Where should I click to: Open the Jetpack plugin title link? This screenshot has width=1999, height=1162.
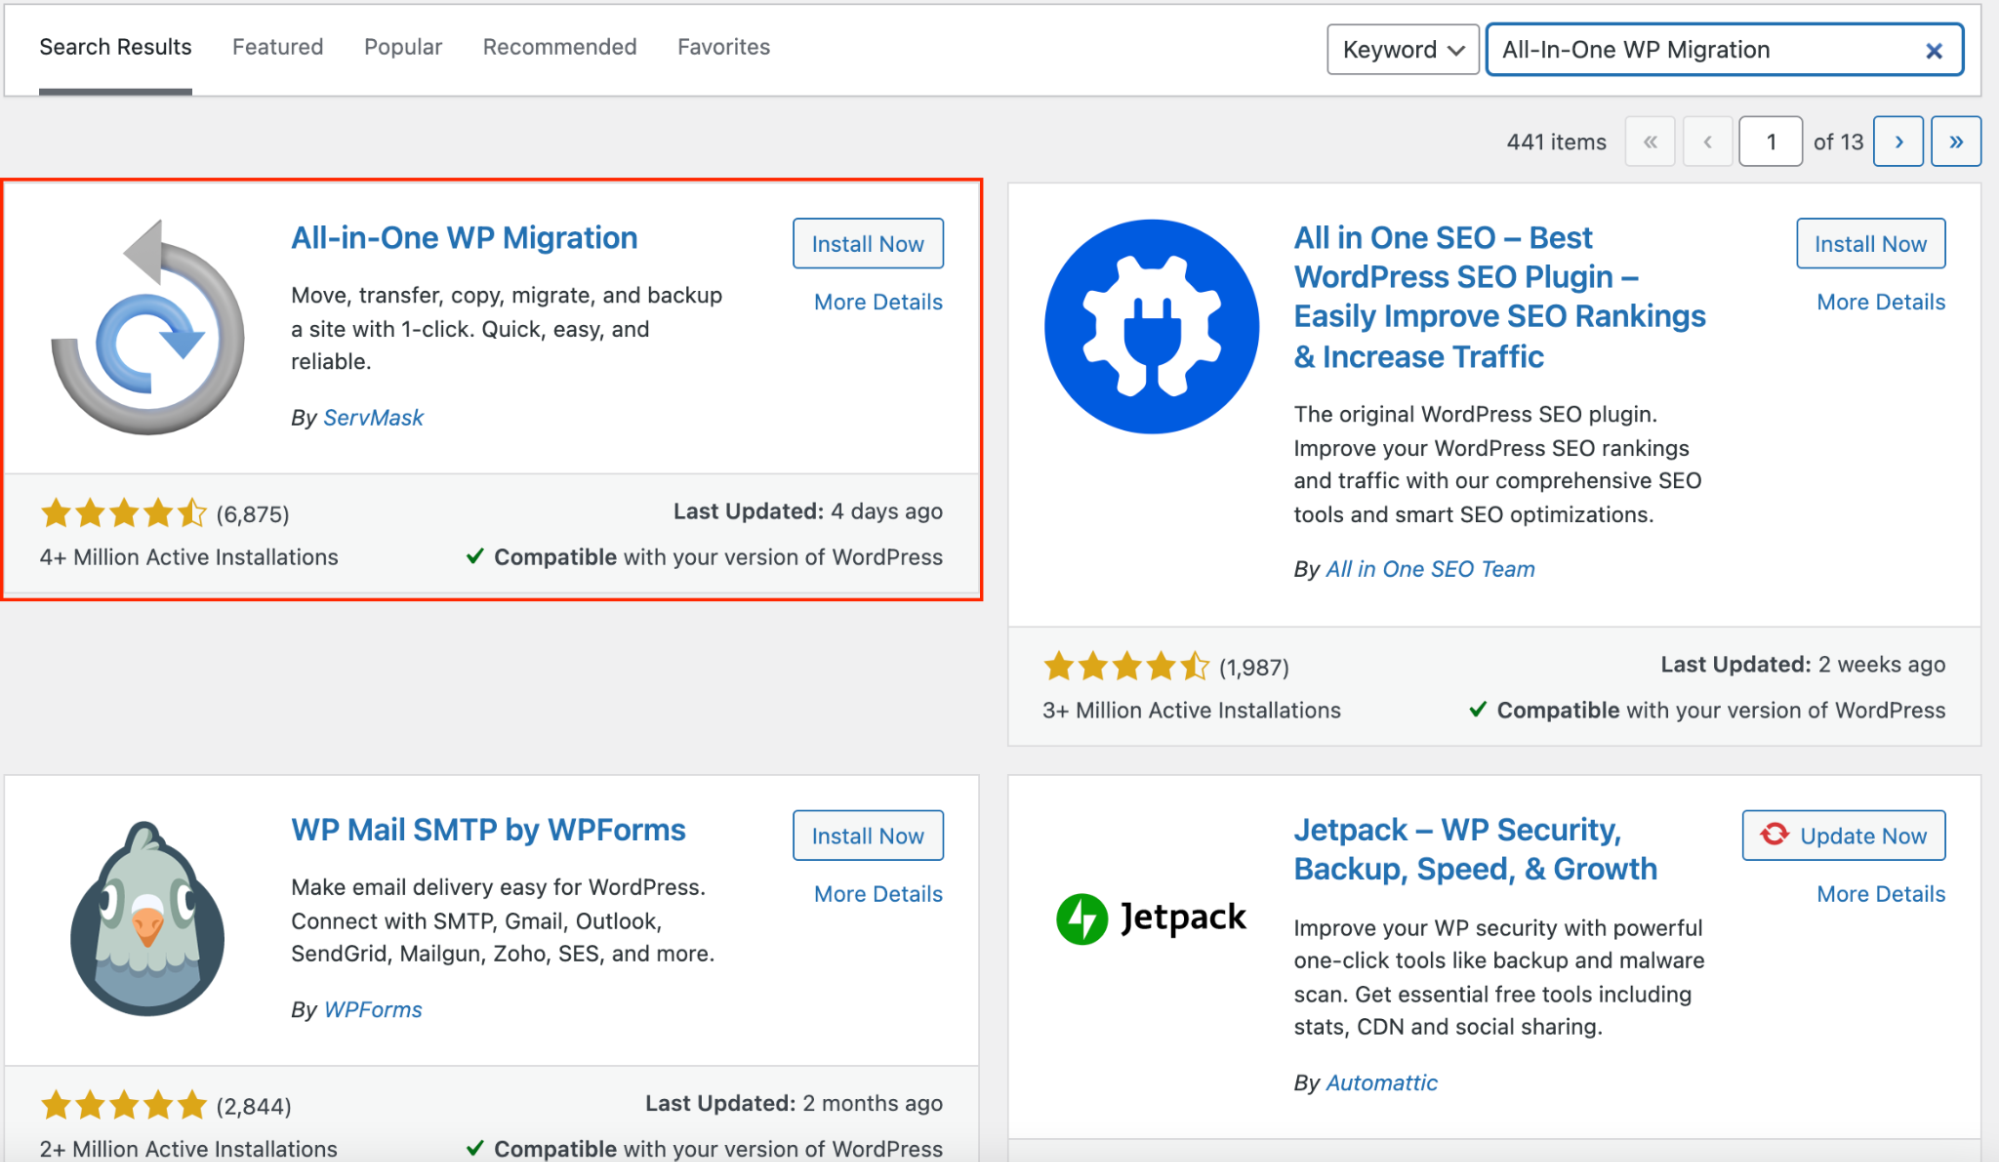pos(1475,849)
